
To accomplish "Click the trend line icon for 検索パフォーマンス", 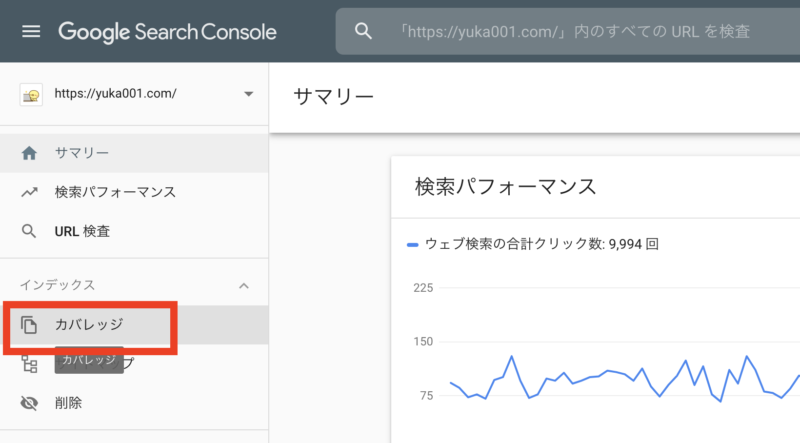I will click(x=29, y=192).
